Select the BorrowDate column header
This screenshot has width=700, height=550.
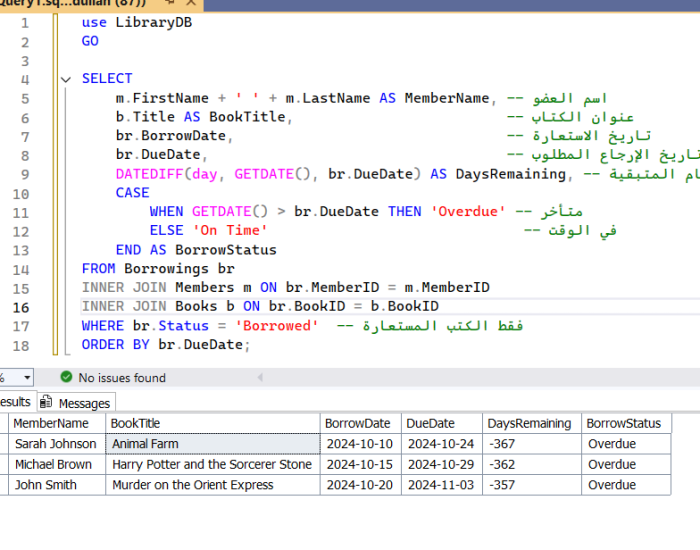point(359,423)
